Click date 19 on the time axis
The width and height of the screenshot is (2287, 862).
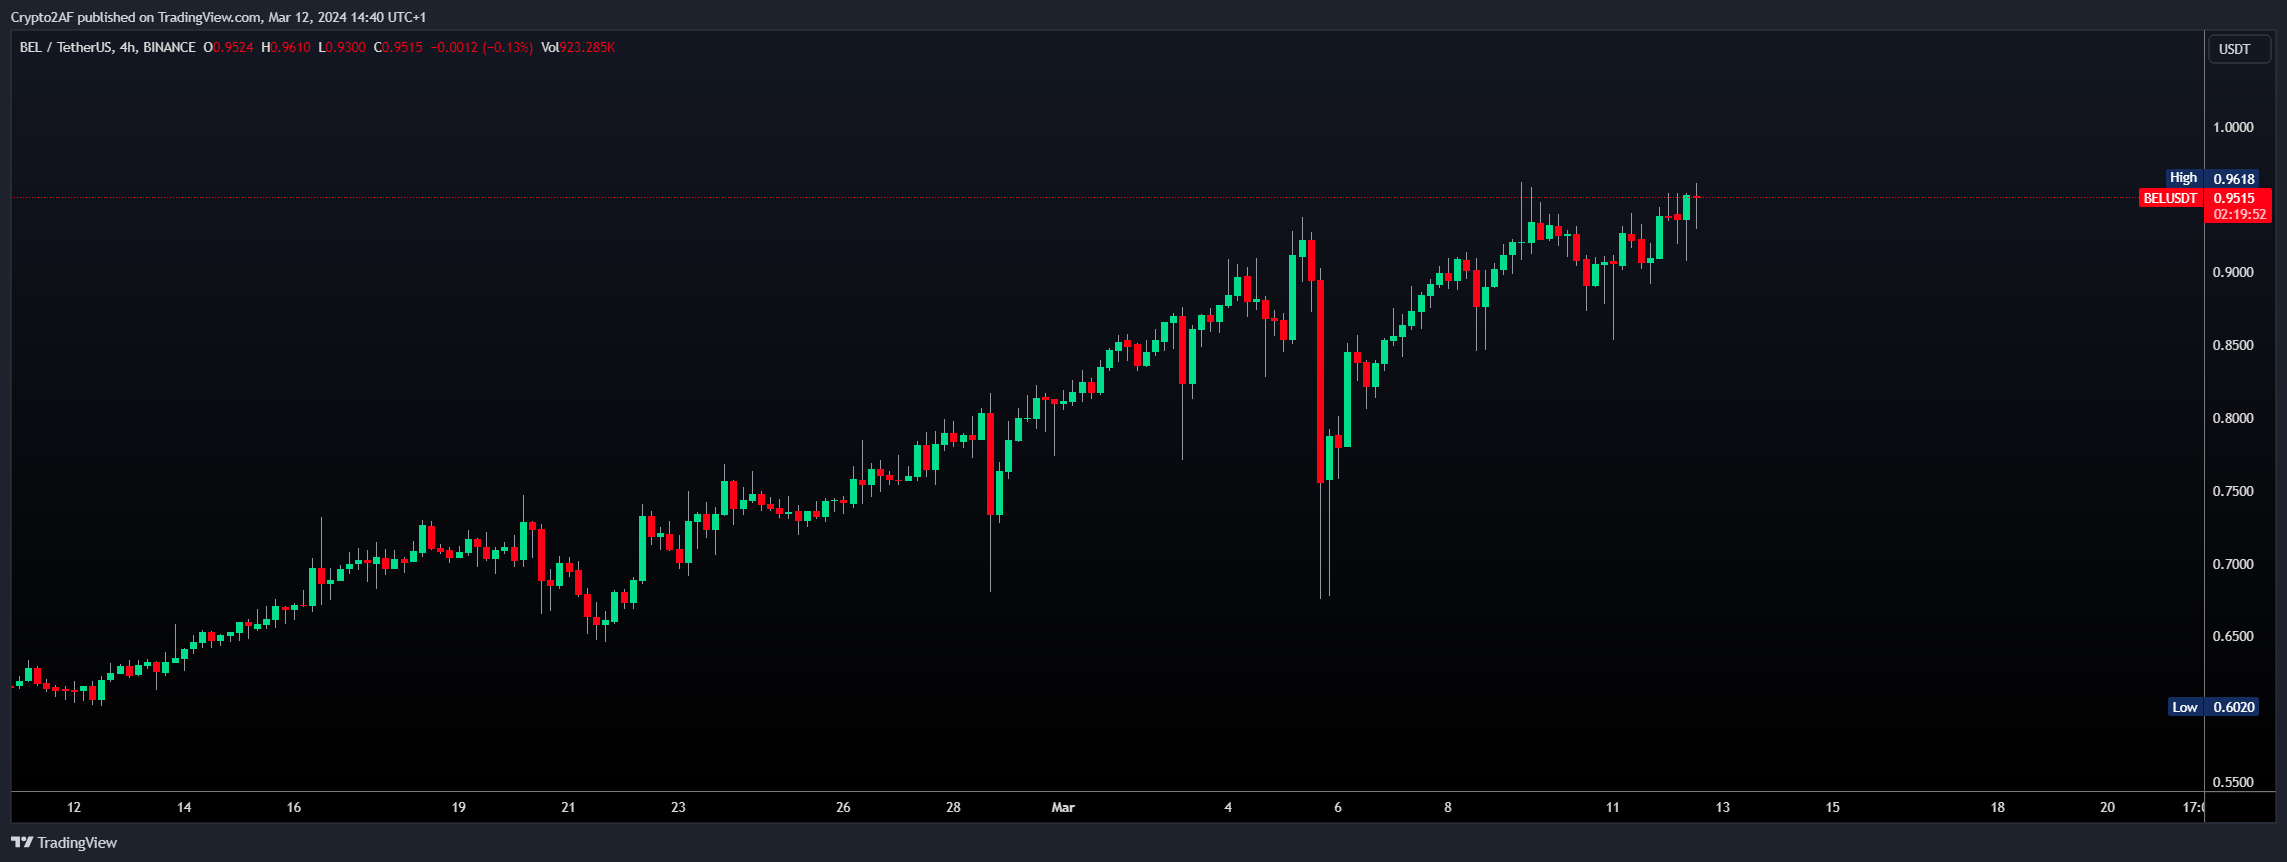click(x=459, y=807)
